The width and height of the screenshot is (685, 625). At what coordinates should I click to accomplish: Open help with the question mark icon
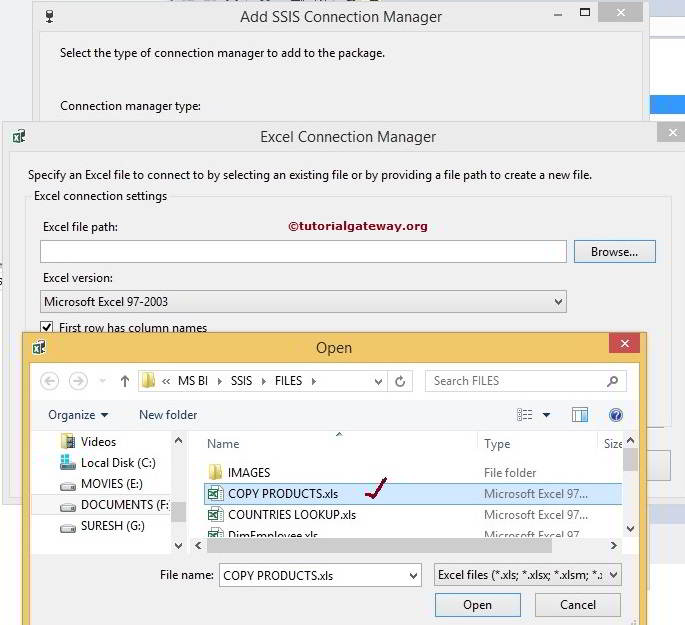(x=616, y=414)
